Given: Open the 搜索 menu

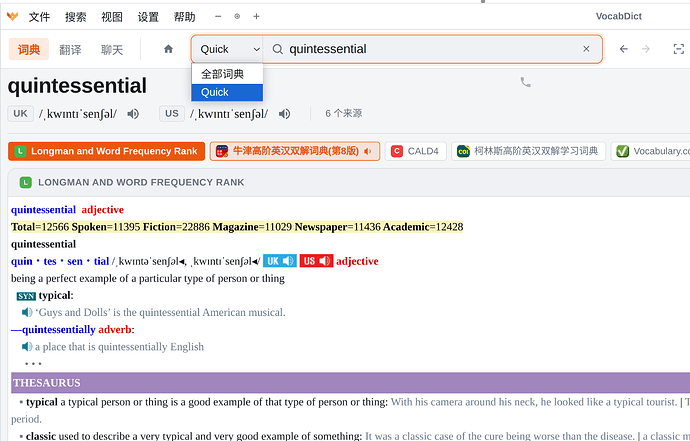Looking at the screenshot, I should click(x=76, y=17).
